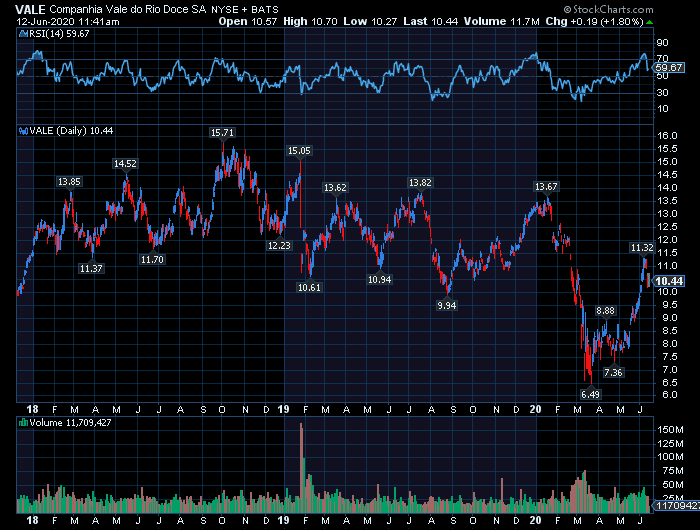700x530 pixels.
Task: Click the tallest volume spike bar in early 2019
Action: [x=301, y=467]
